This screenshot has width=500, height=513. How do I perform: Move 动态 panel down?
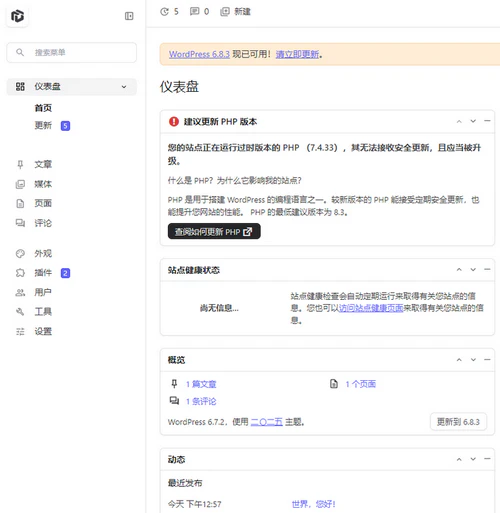pyautogui.click(x=473, y=459)
